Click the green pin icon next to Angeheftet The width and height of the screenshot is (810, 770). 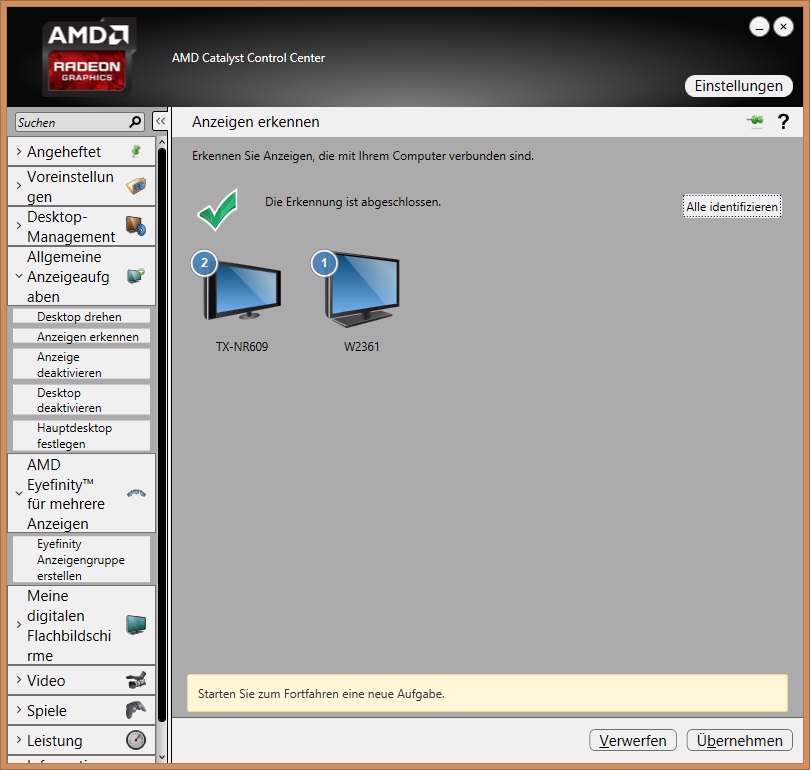click(136, 151)
